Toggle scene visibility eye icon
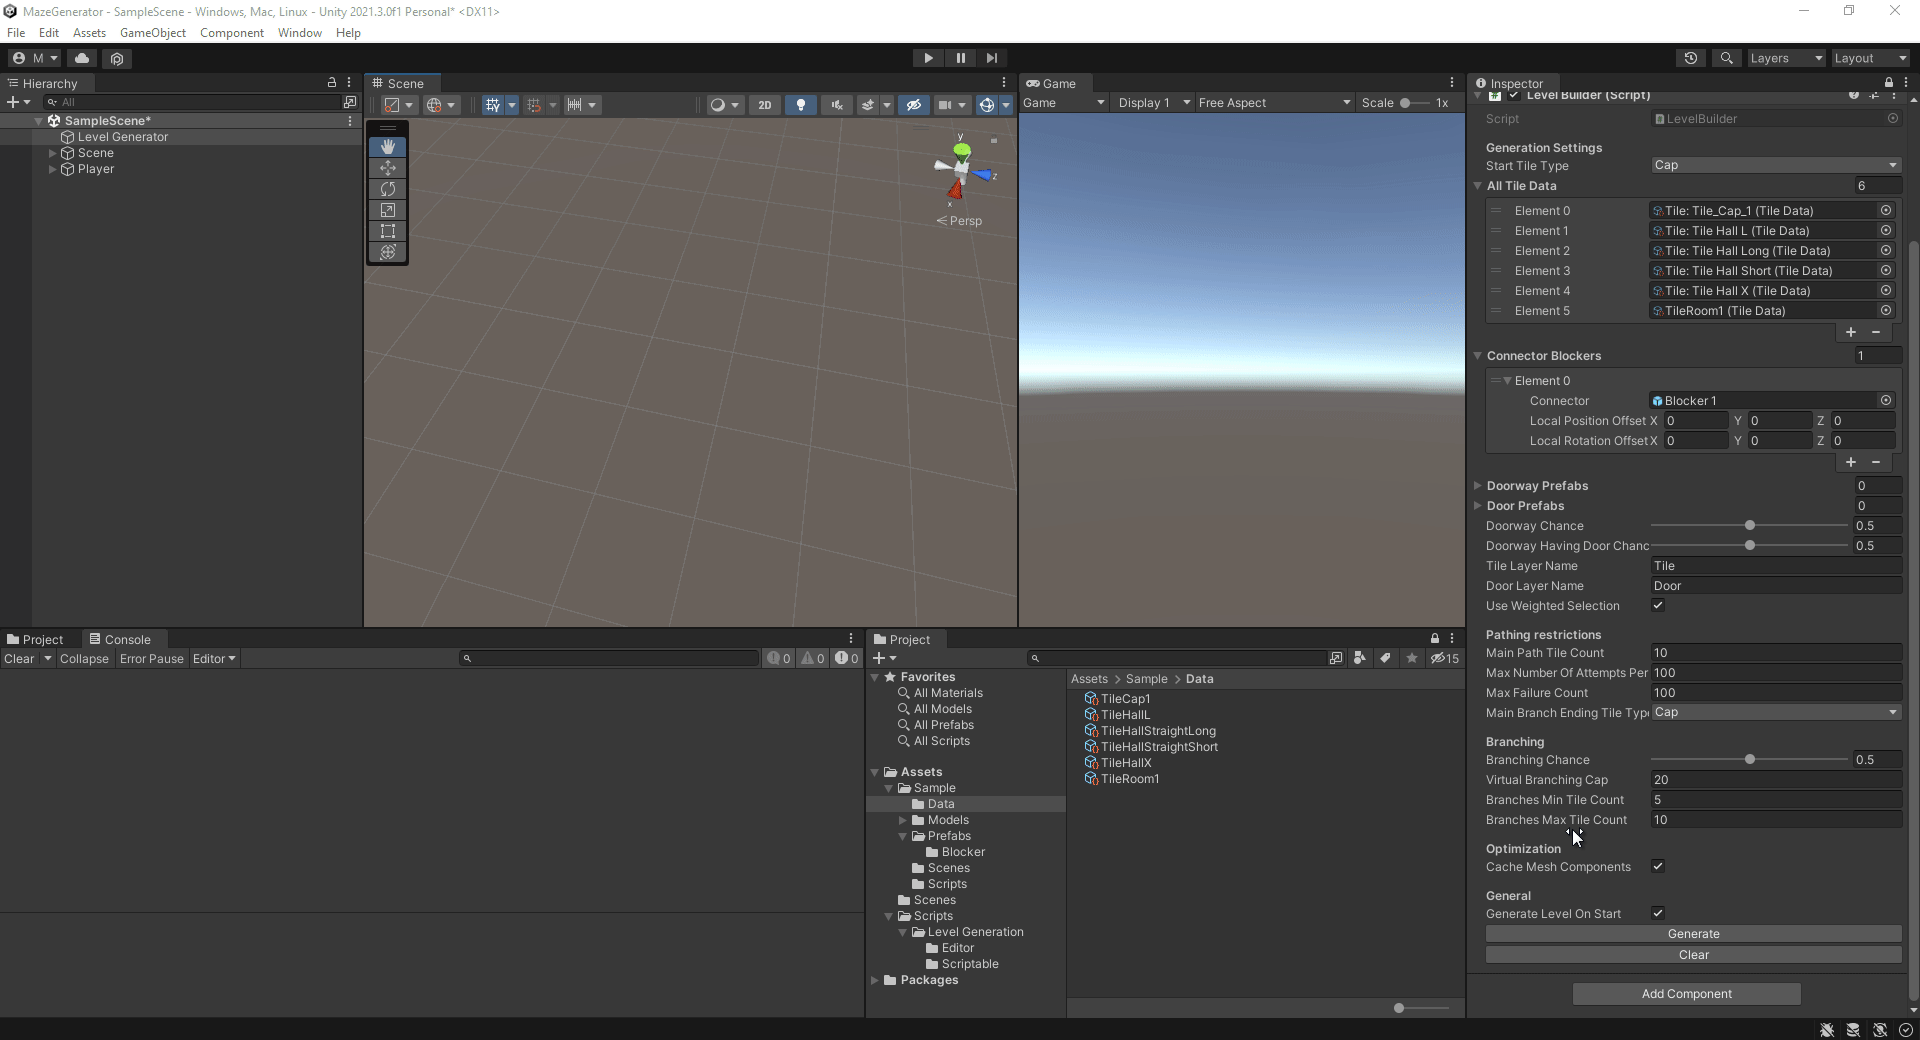 (x=913, y=104)
